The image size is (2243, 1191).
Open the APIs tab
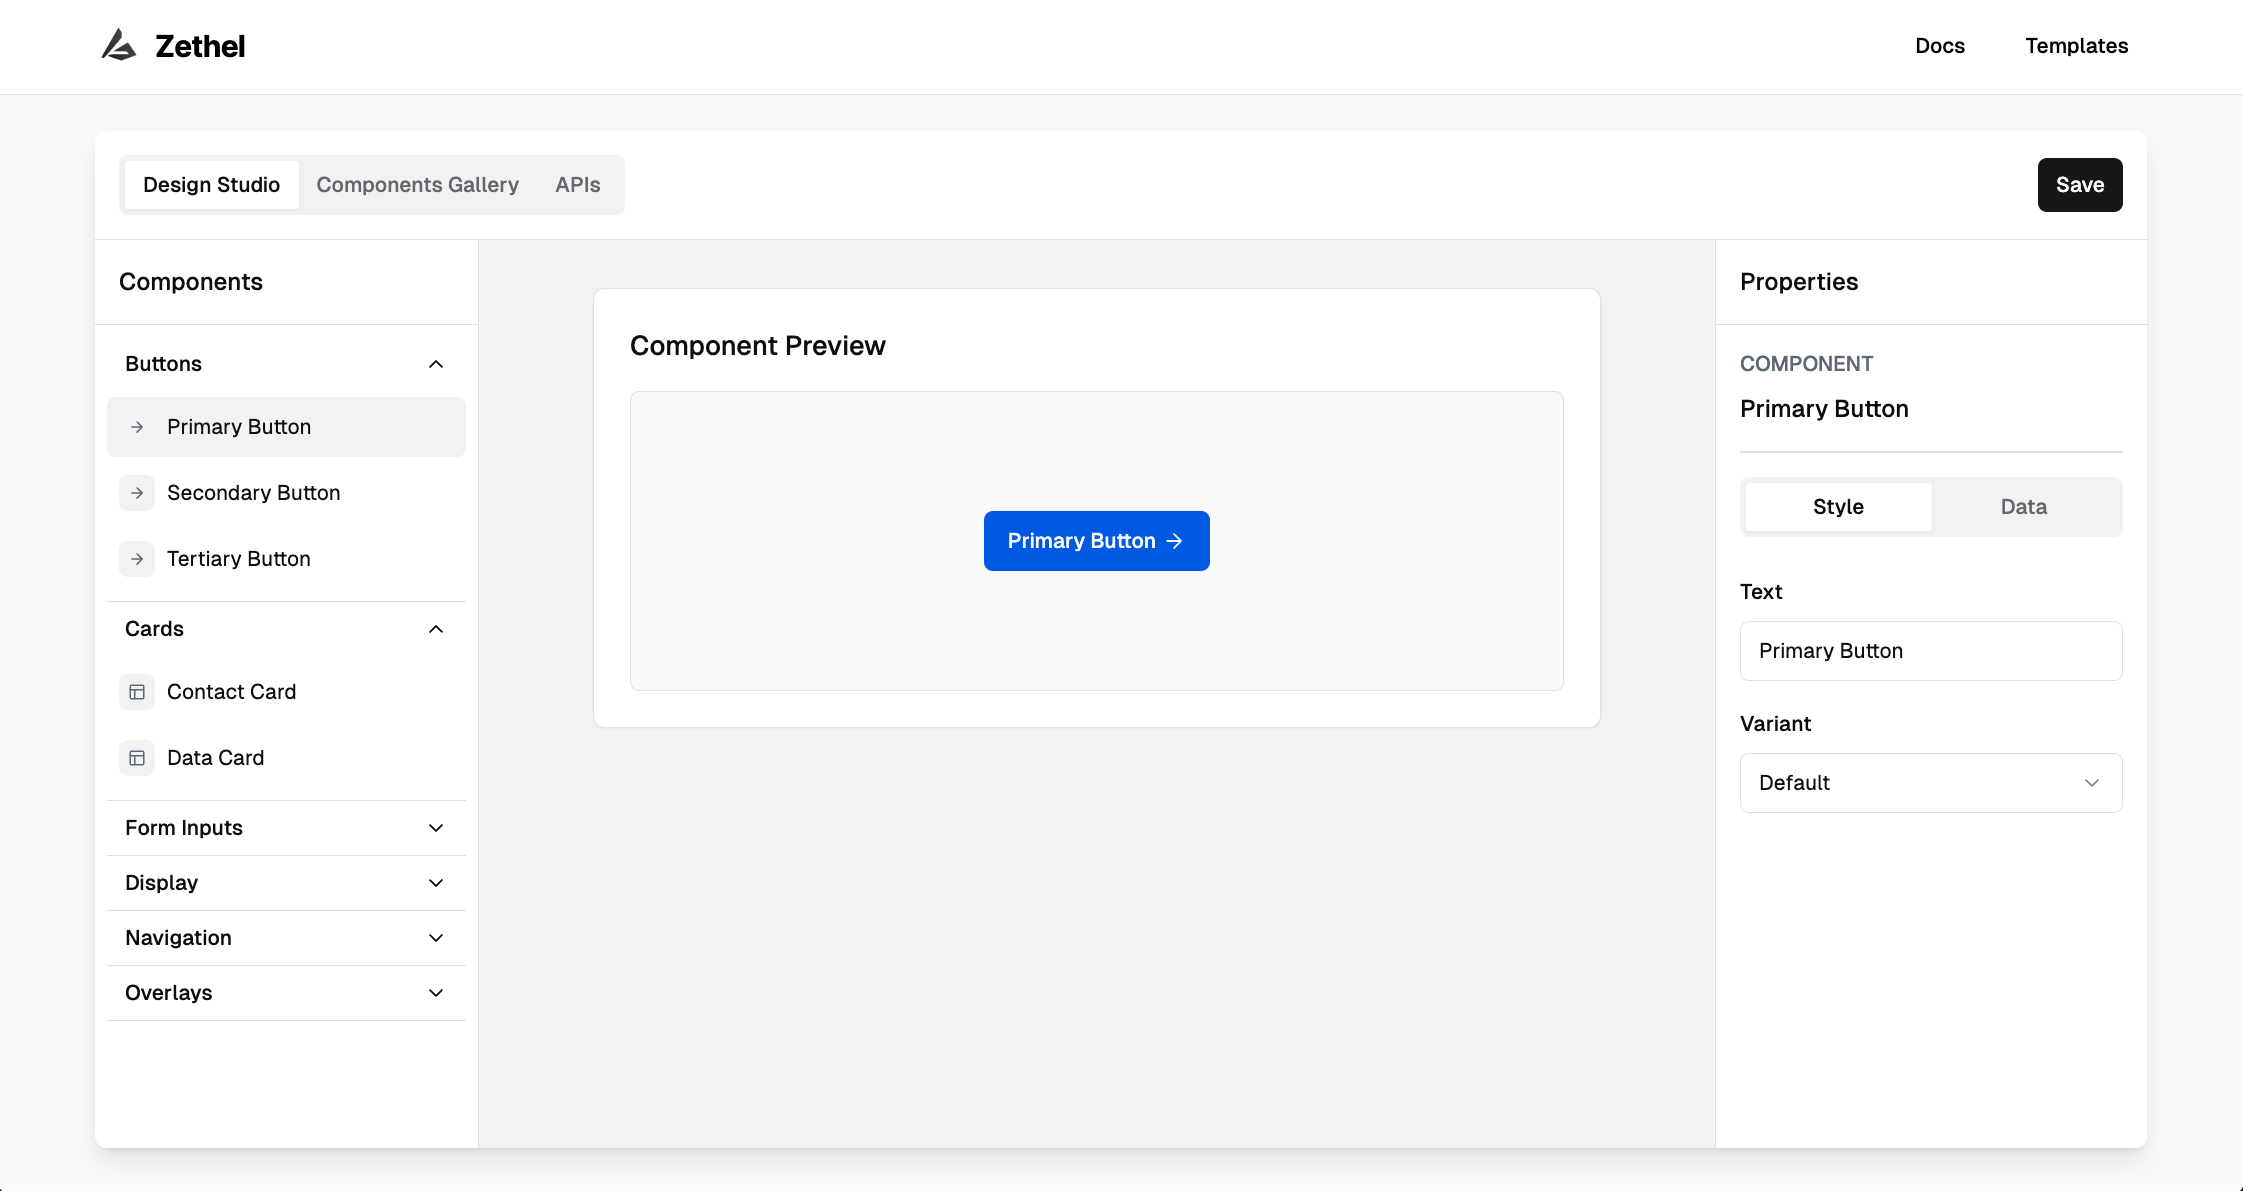(578, 185)
